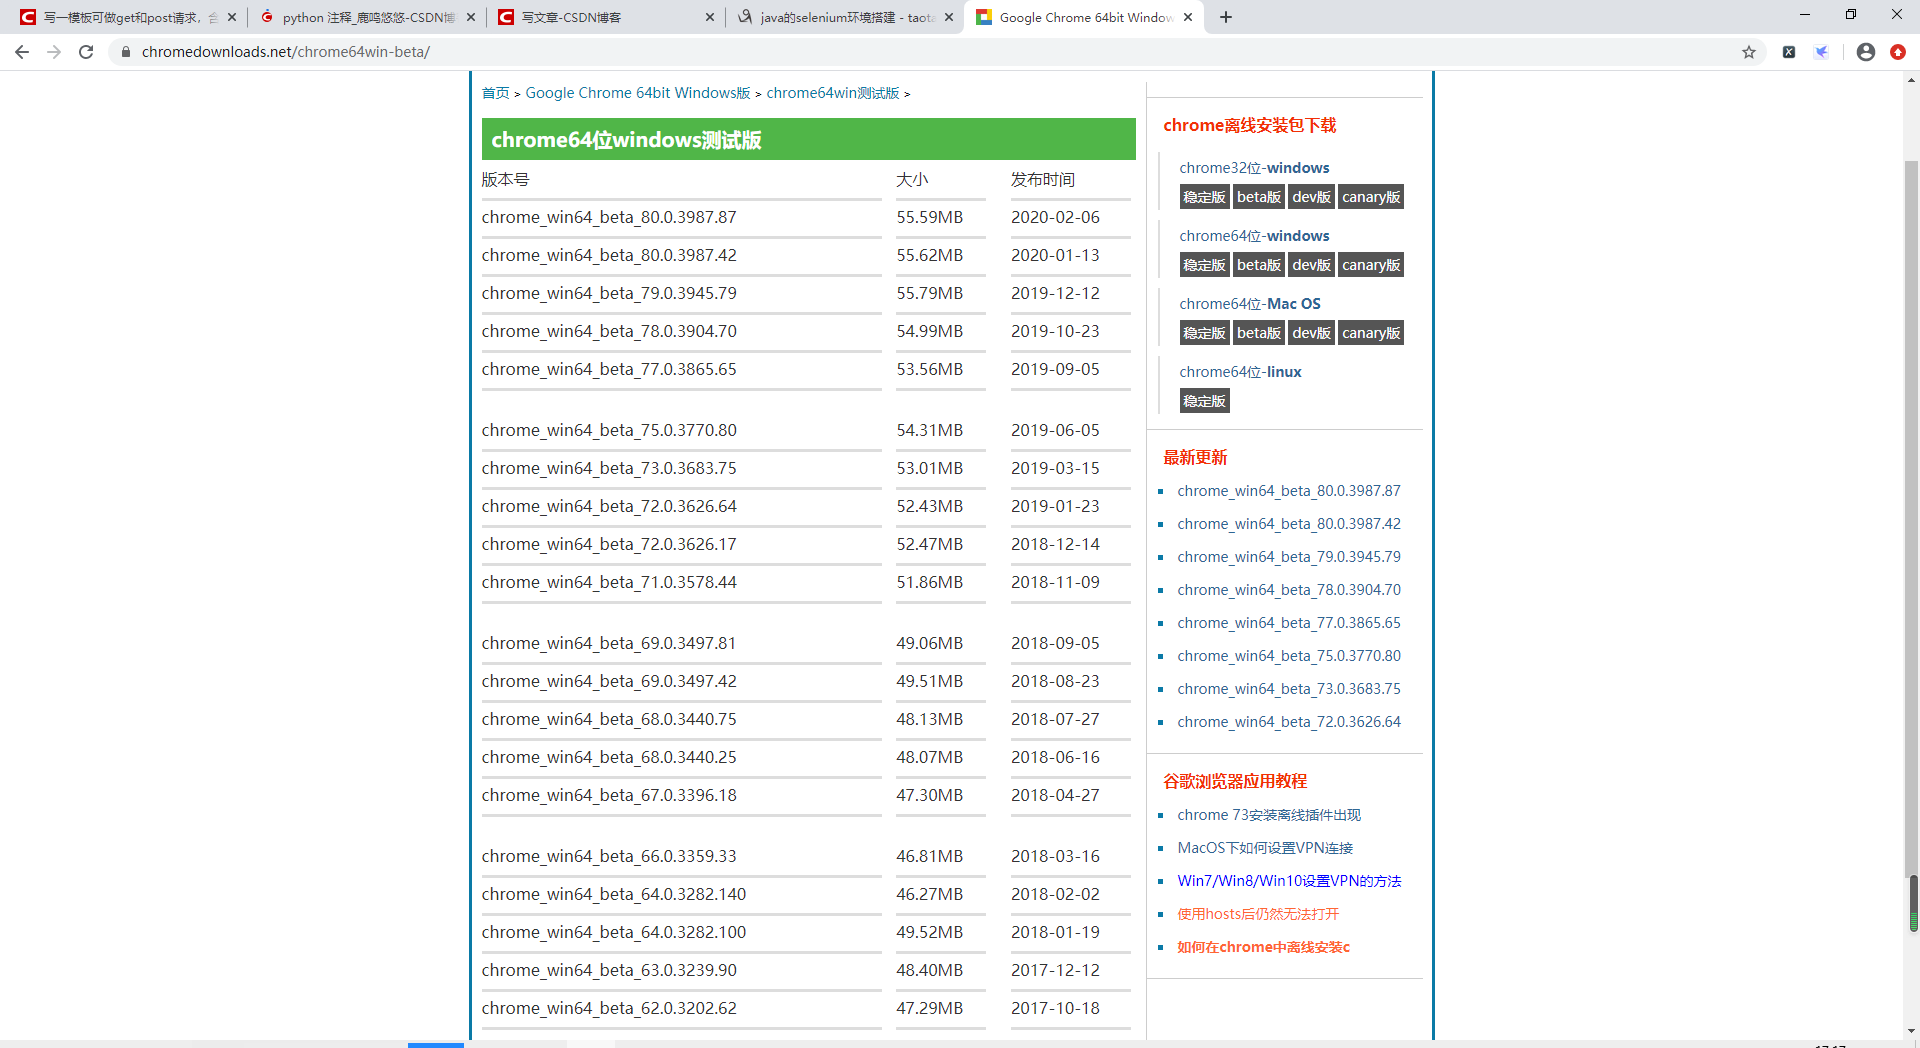Click beta版 under chrome64位-windows
Viewport: 1920px width, 1048px height.
[1259, 265]
